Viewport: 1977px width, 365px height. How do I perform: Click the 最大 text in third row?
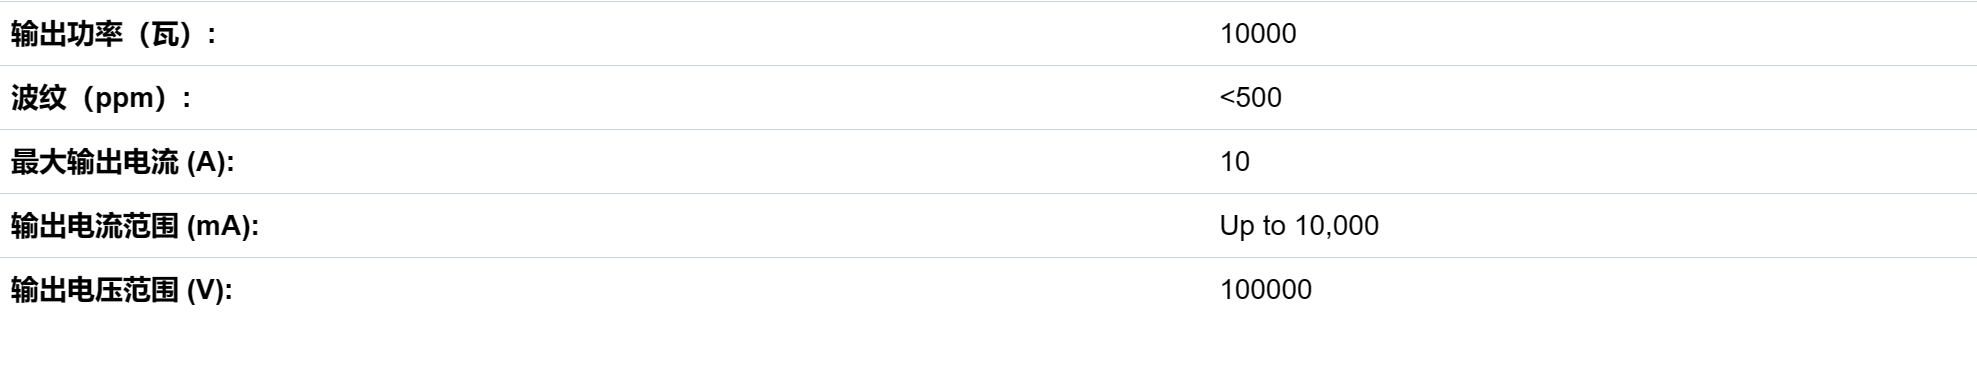38,162
